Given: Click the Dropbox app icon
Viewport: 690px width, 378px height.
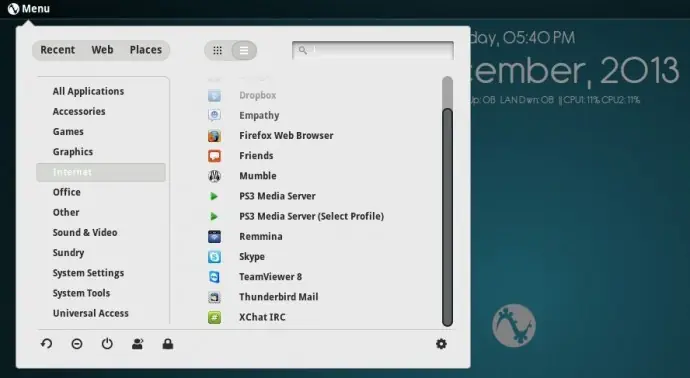Looking at the screenshot, I should (214, 95).
